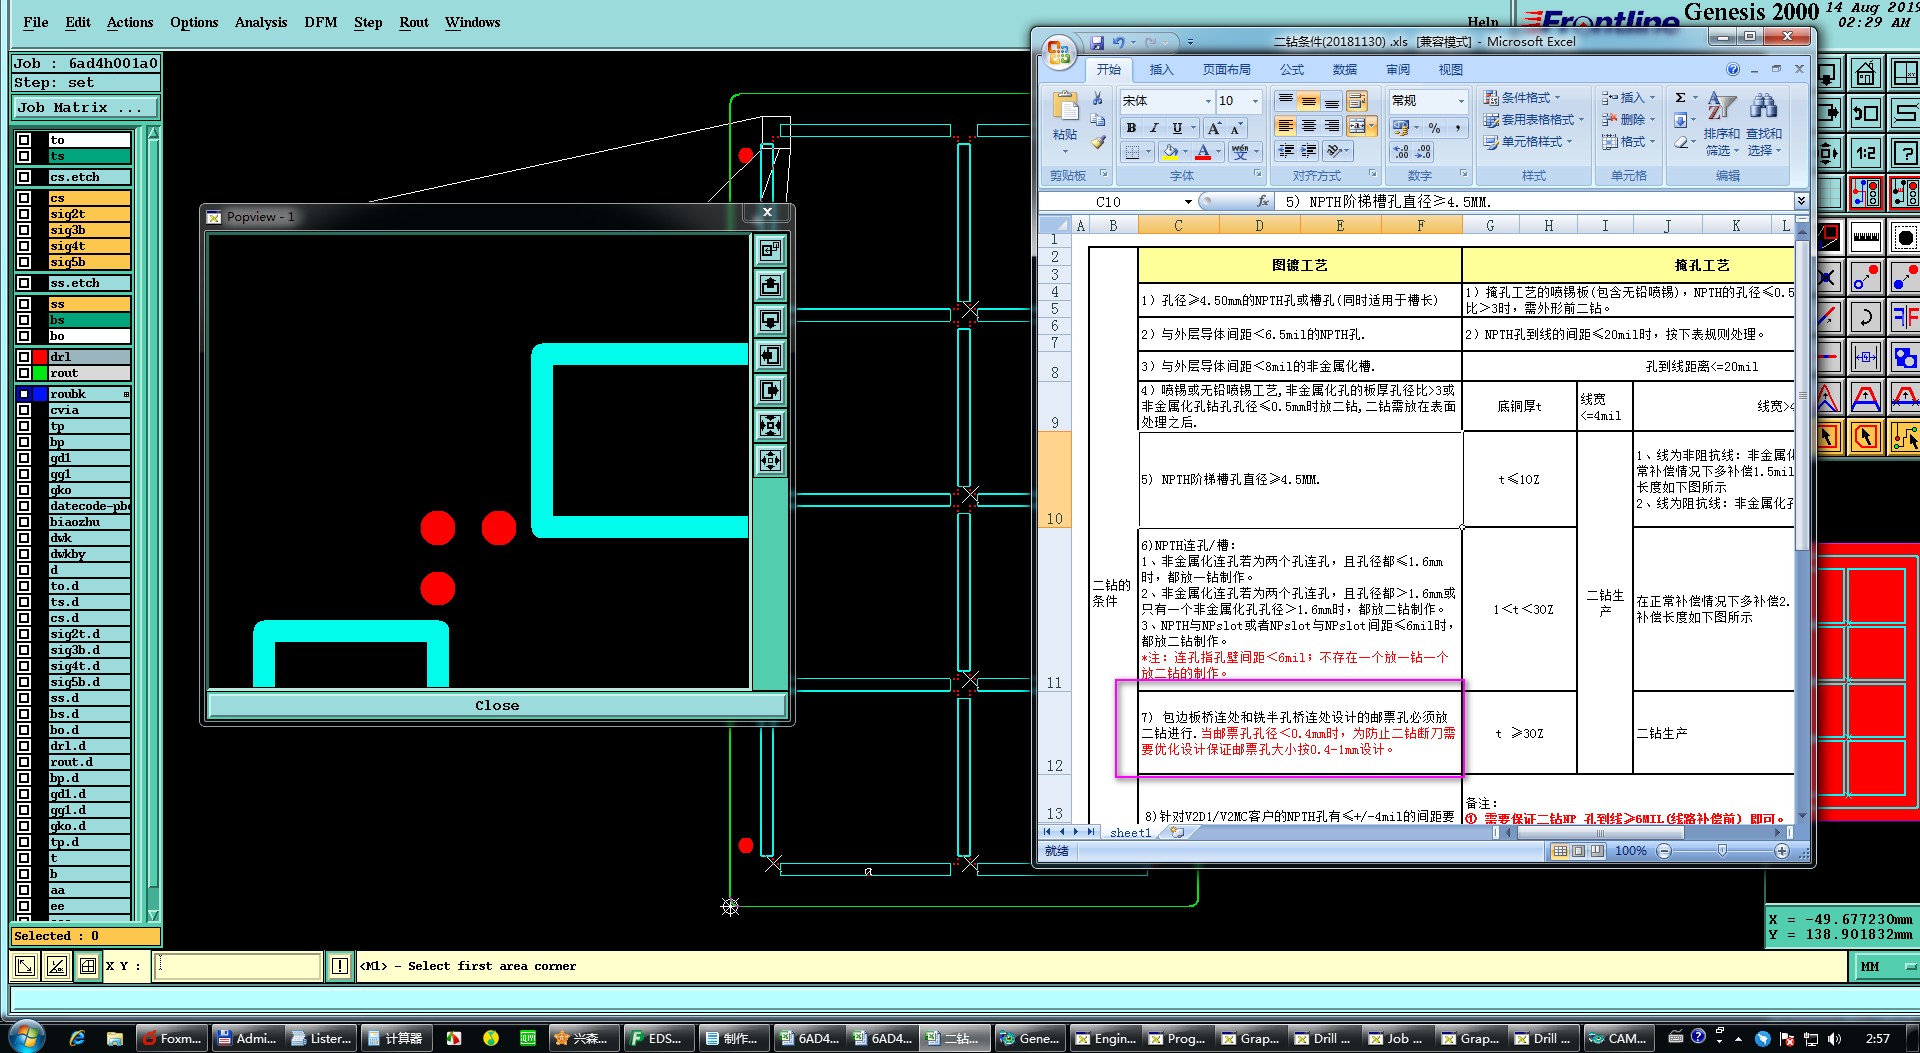Toggle checkbox for layer datecode-pb
Screen dimensions: 1920x1053
tap(24, 506)
